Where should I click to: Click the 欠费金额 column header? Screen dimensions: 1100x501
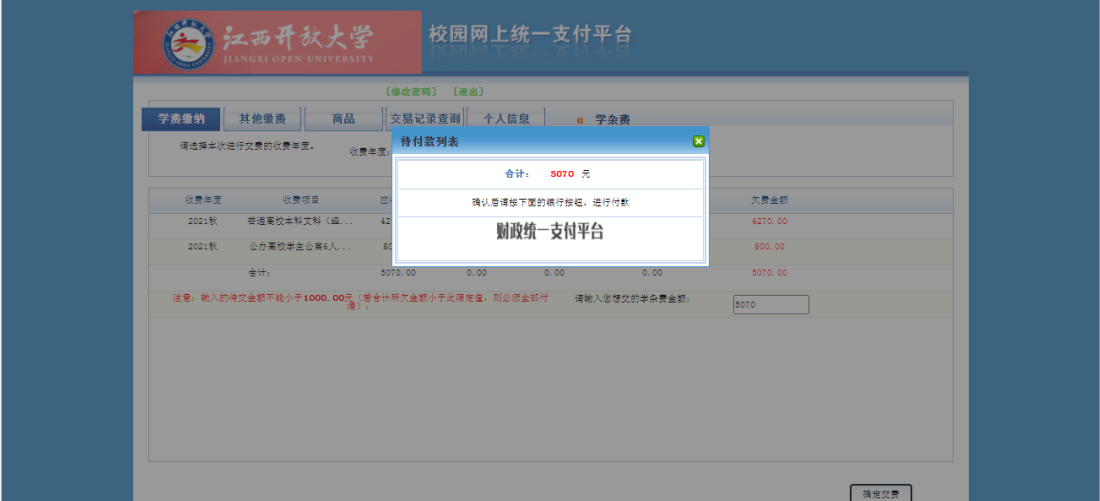(x=769, y=200)
